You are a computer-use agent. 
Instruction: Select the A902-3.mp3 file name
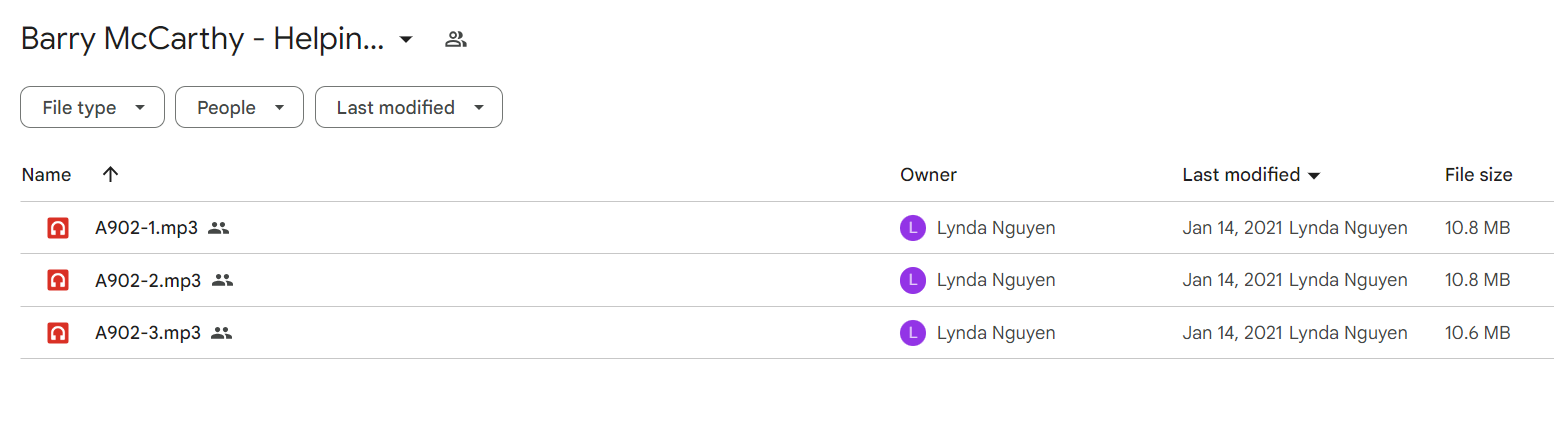pos(148,333)
